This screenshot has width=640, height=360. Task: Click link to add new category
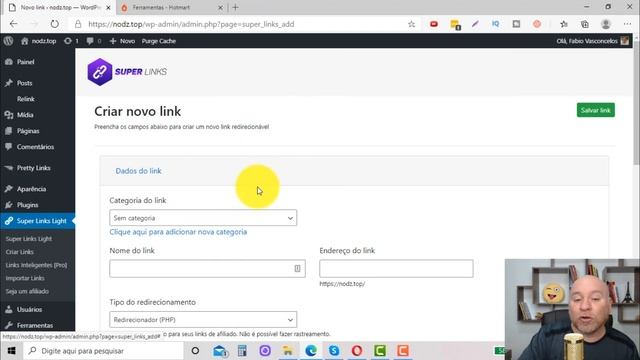(x=178, y=232)
